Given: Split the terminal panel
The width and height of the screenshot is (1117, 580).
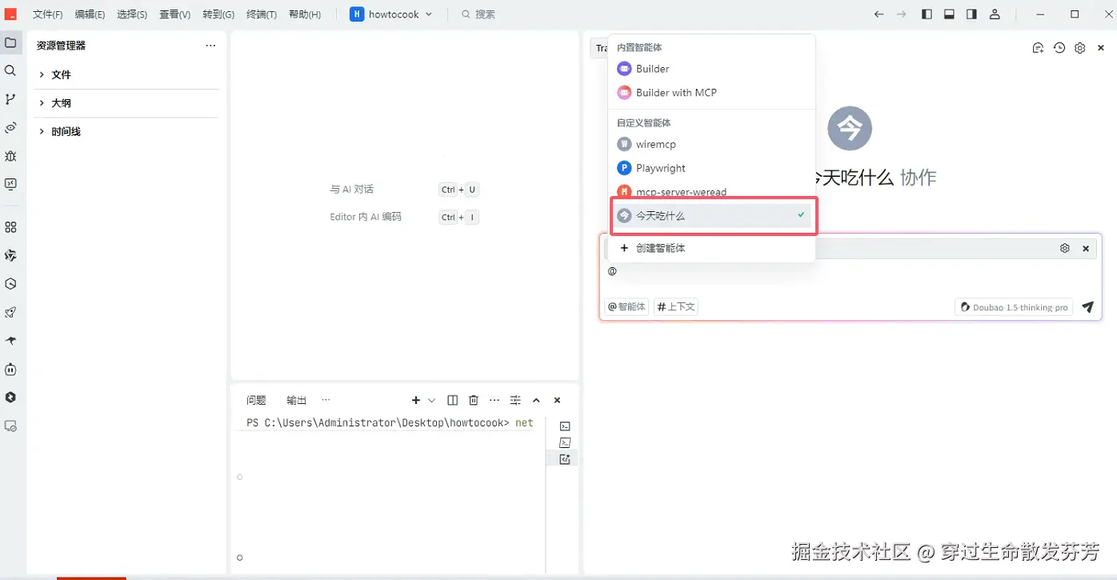Looking at the screenshot, I should 452,400.
